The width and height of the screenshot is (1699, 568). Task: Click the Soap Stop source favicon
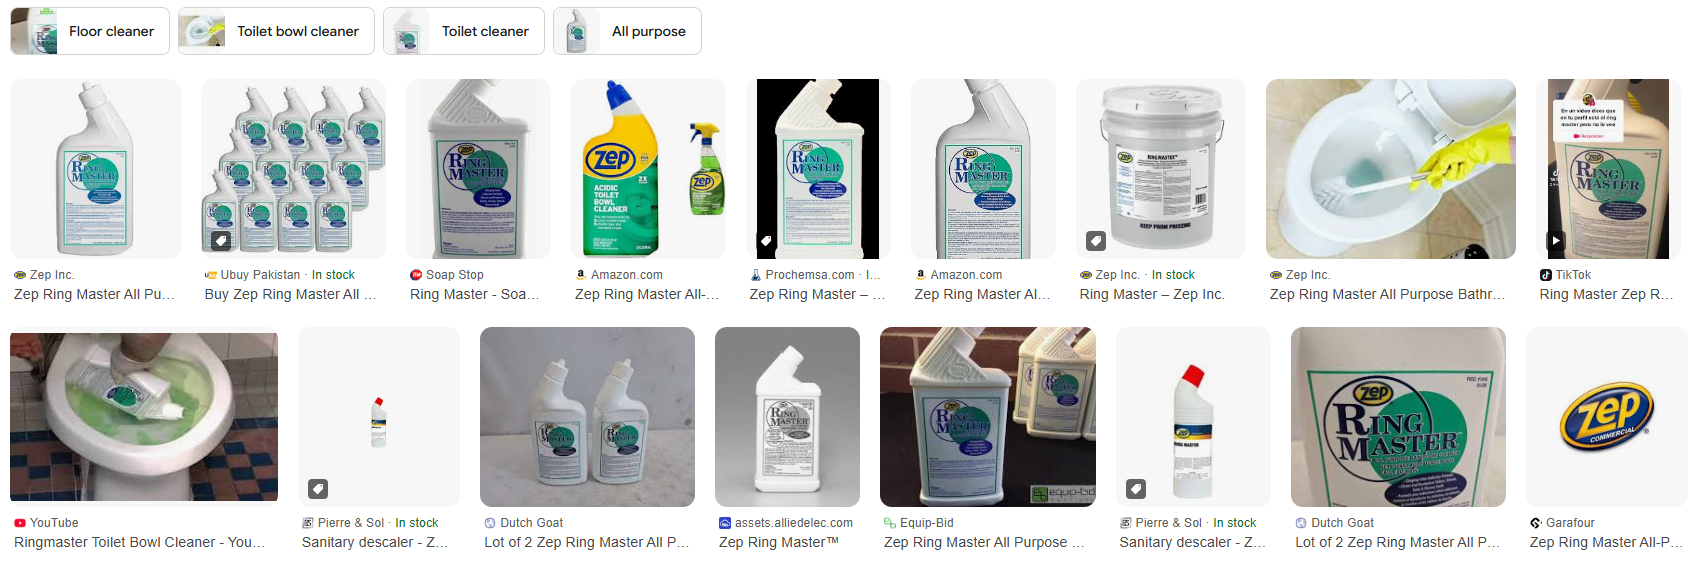click(x=416, y=275)
